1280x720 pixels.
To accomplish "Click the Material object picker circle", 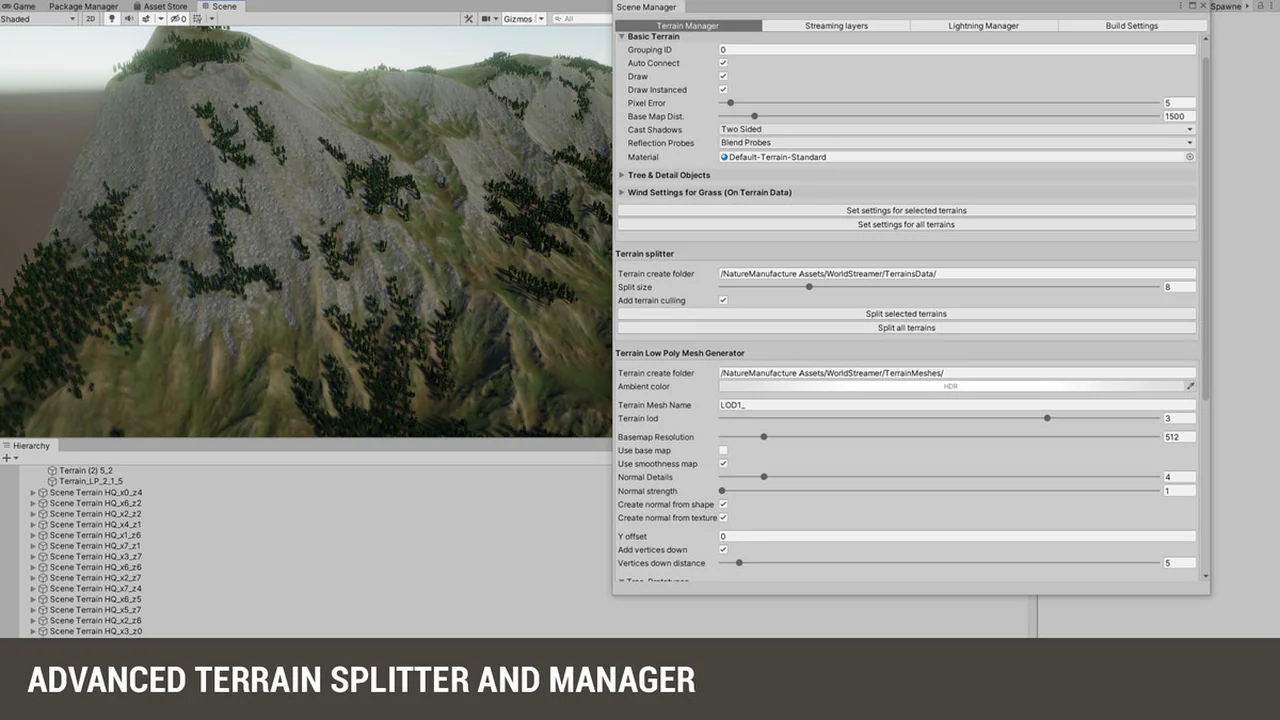I will pyautogui.click(x=1190, y=157).
